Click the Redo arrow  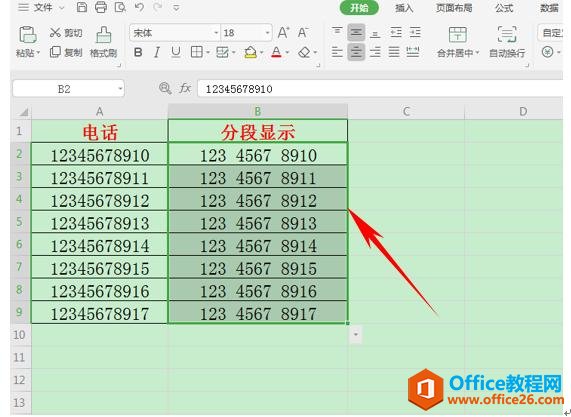158,7
